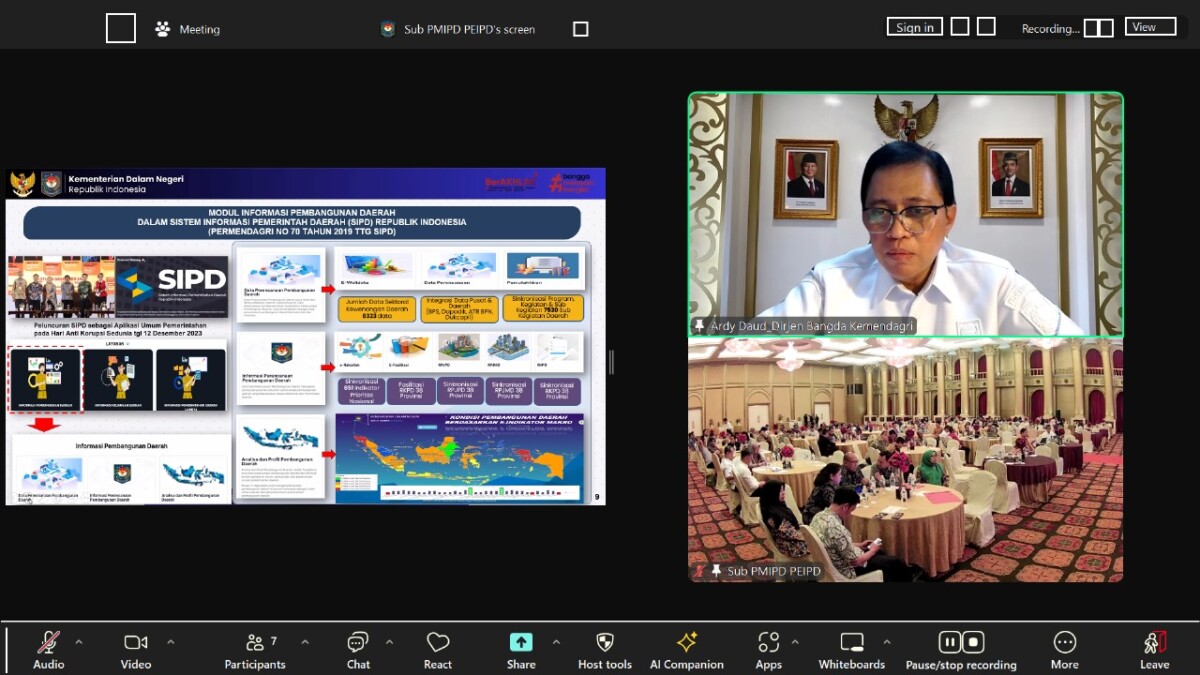Open the Chat panel
Viewport: 1200px width, 675px height.
pos(358,643)
